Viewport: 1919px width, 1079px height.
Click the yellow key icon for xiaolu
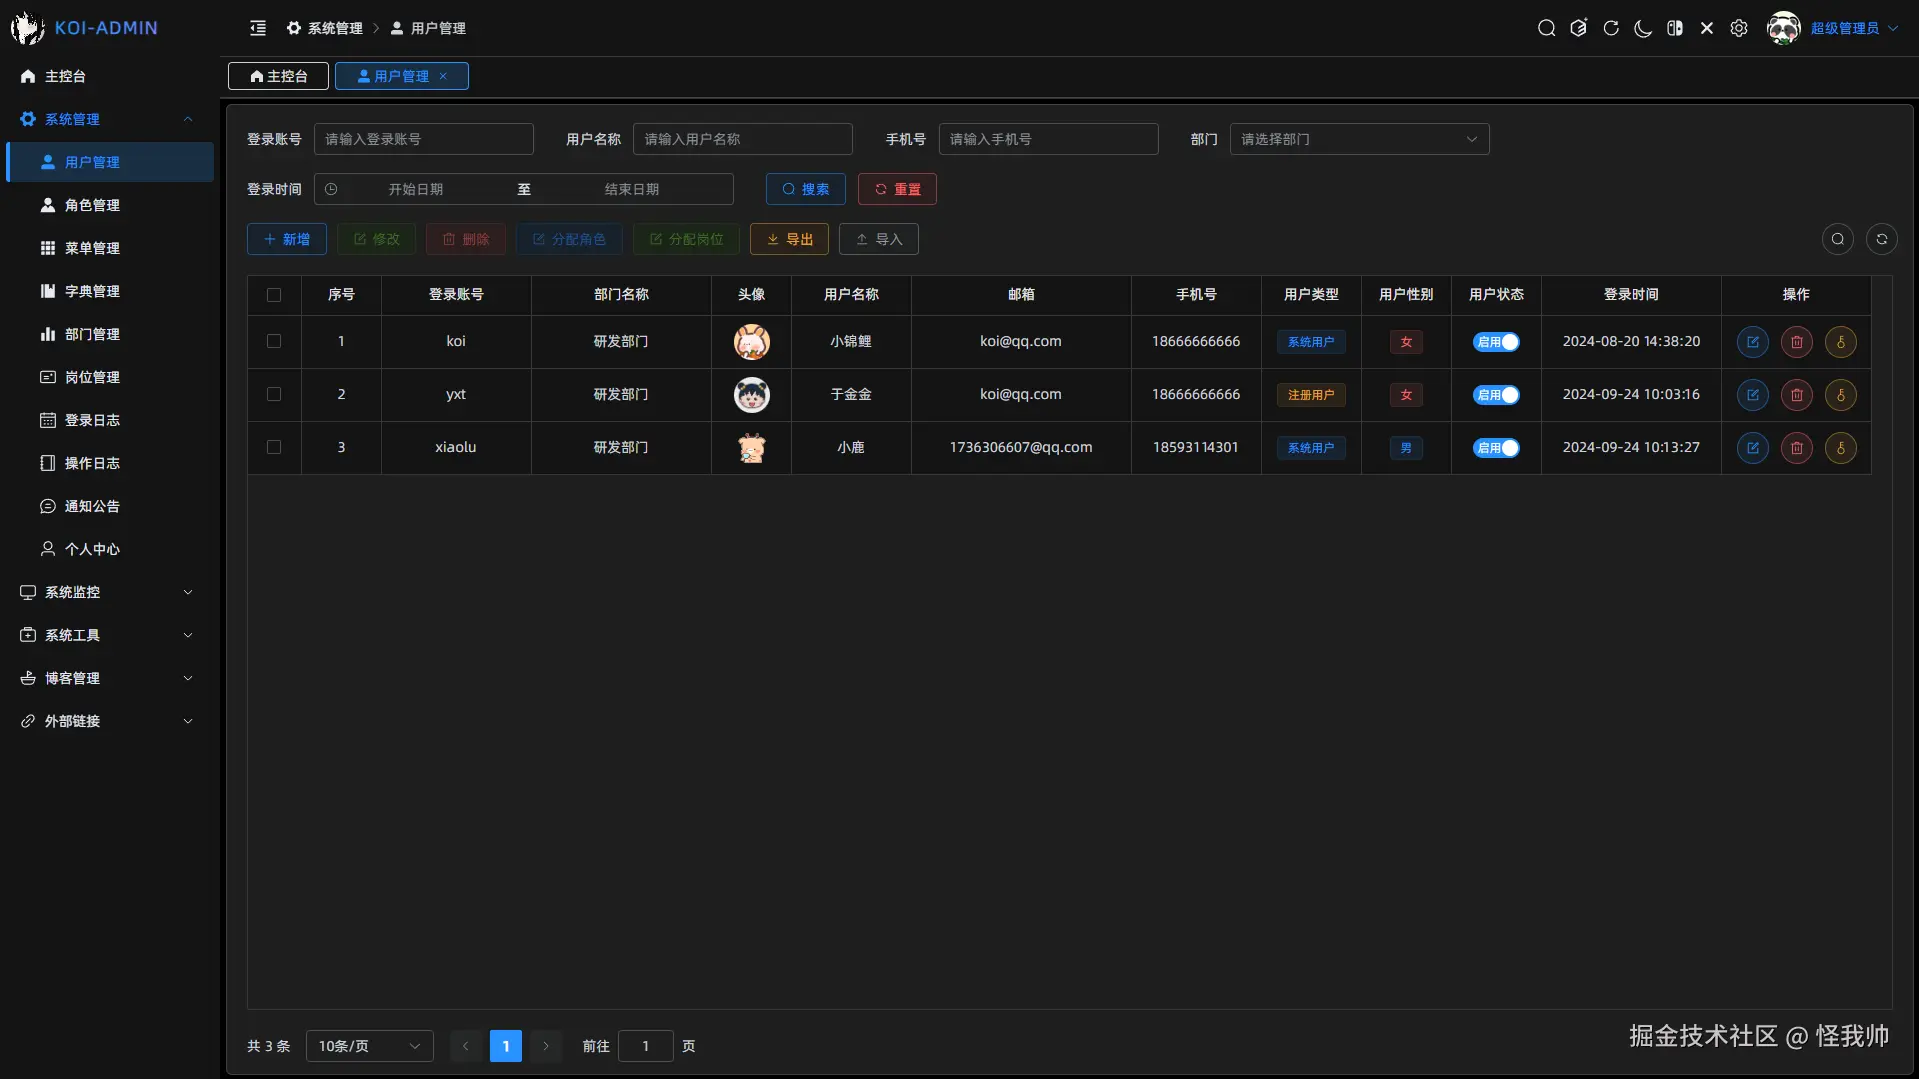[1840, 448]
